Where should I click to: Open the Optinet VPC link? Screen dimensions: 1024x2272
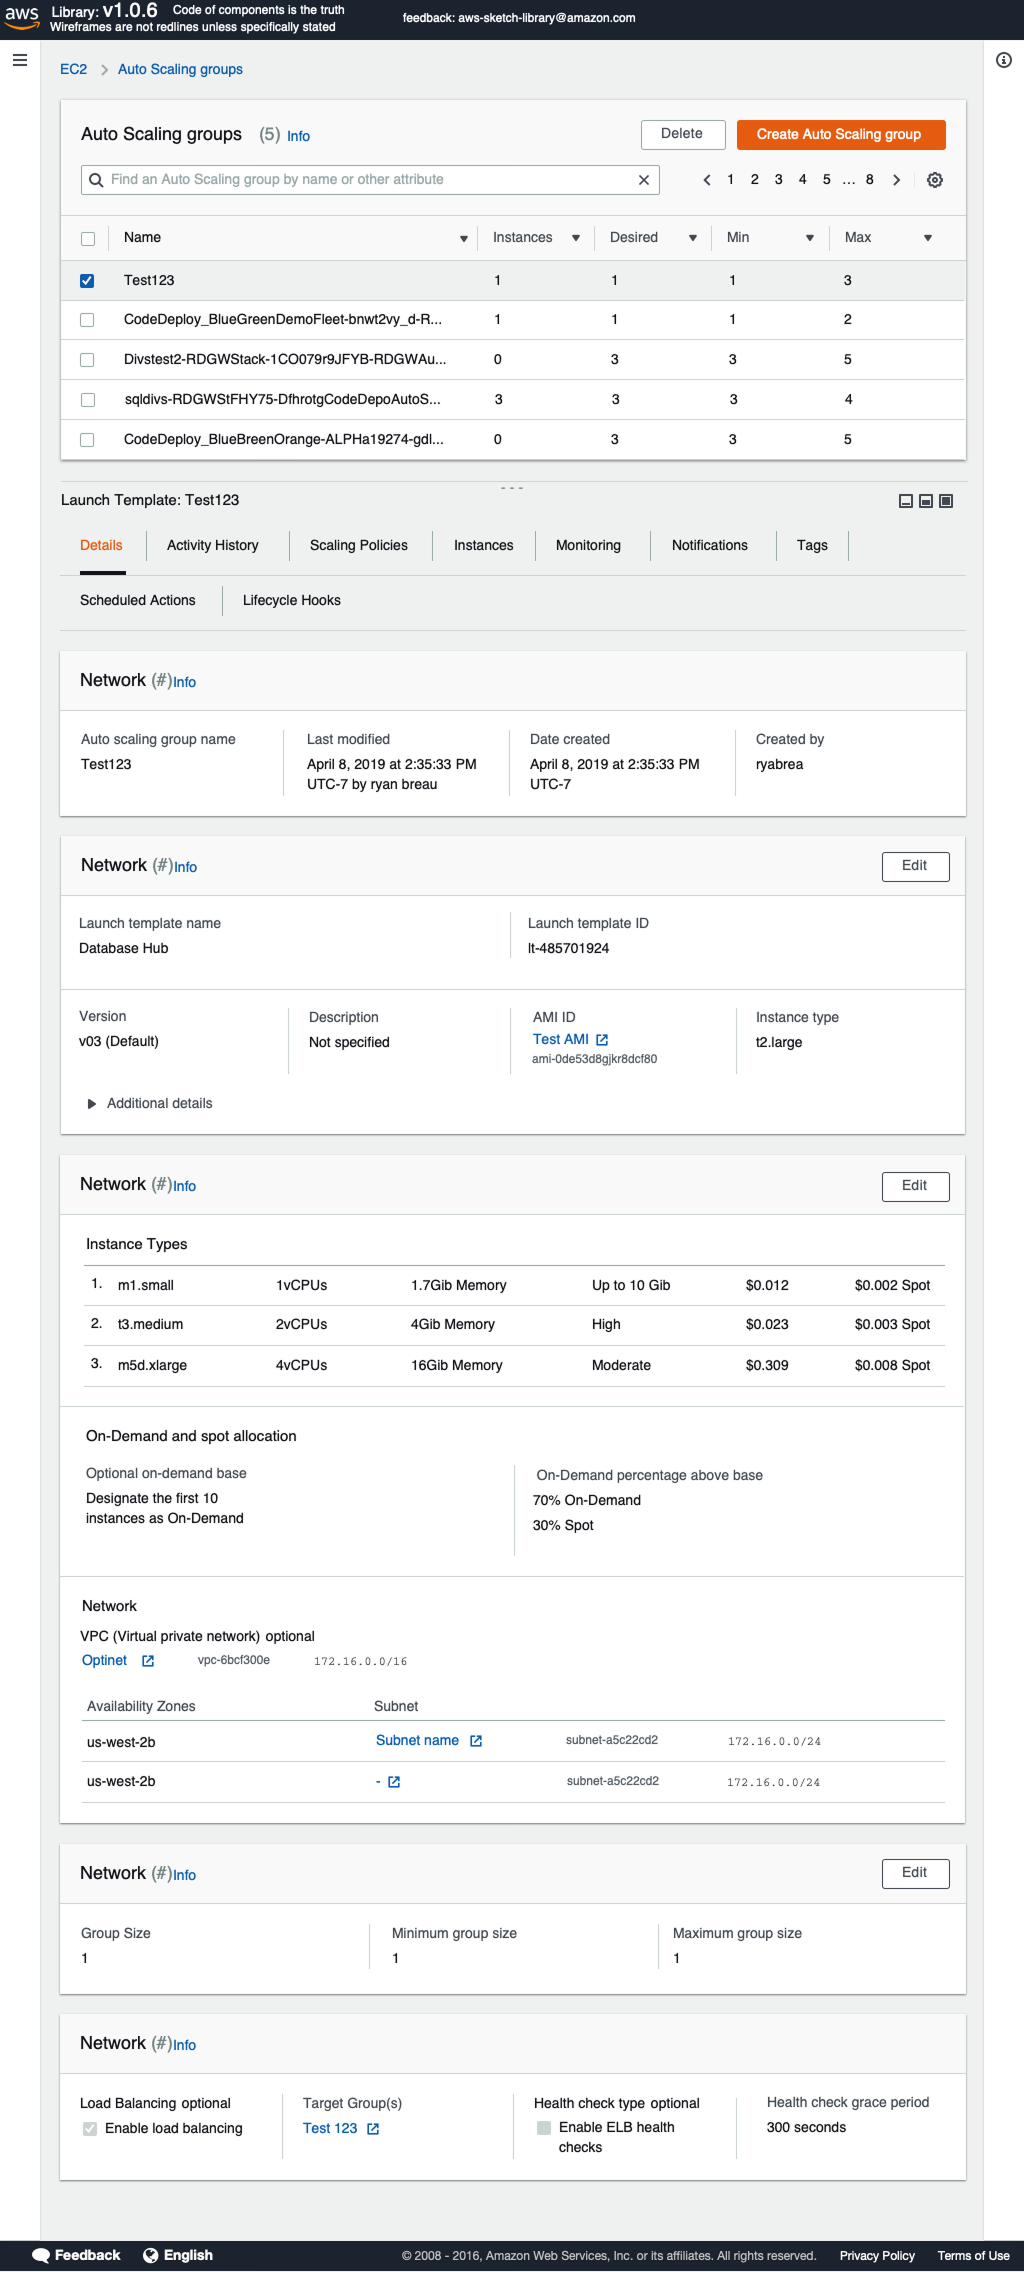tap(105, 1661)
